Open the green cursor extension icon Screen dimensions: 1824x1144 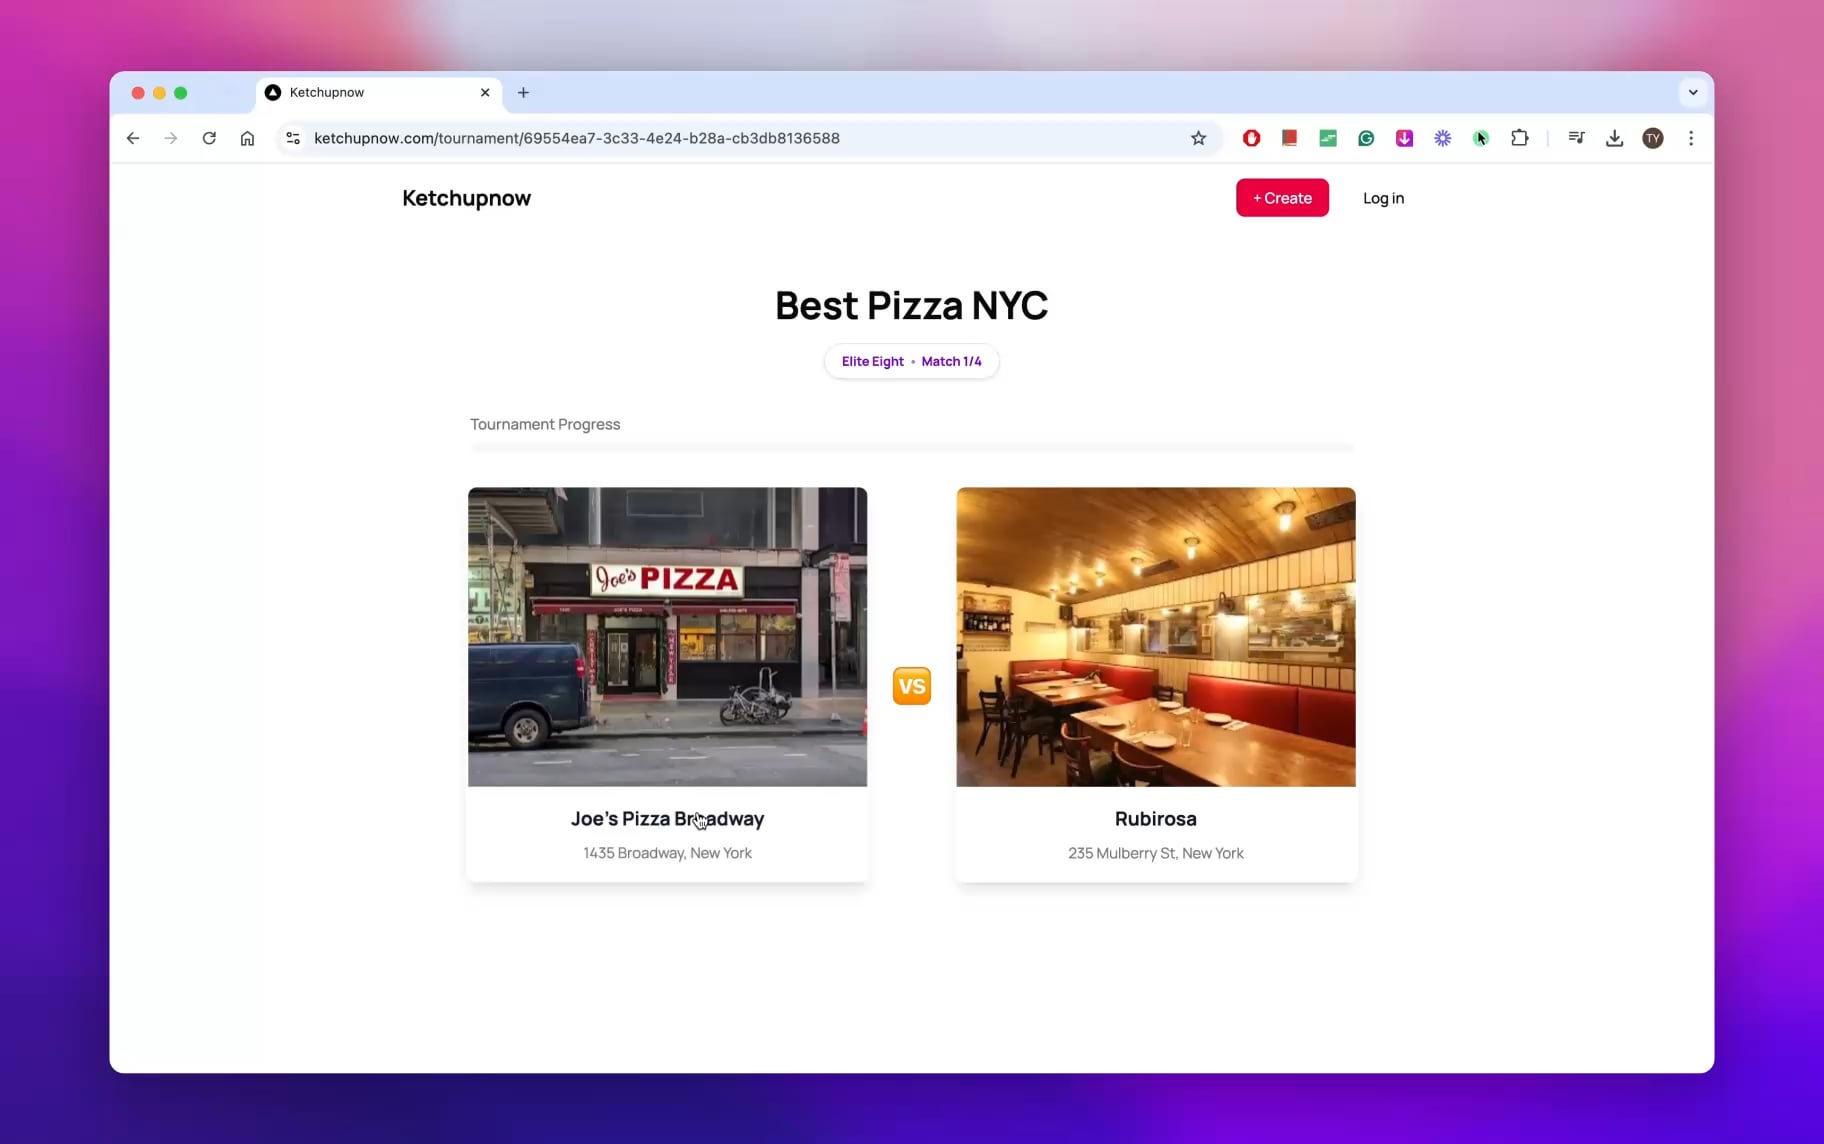[1481, 138]
